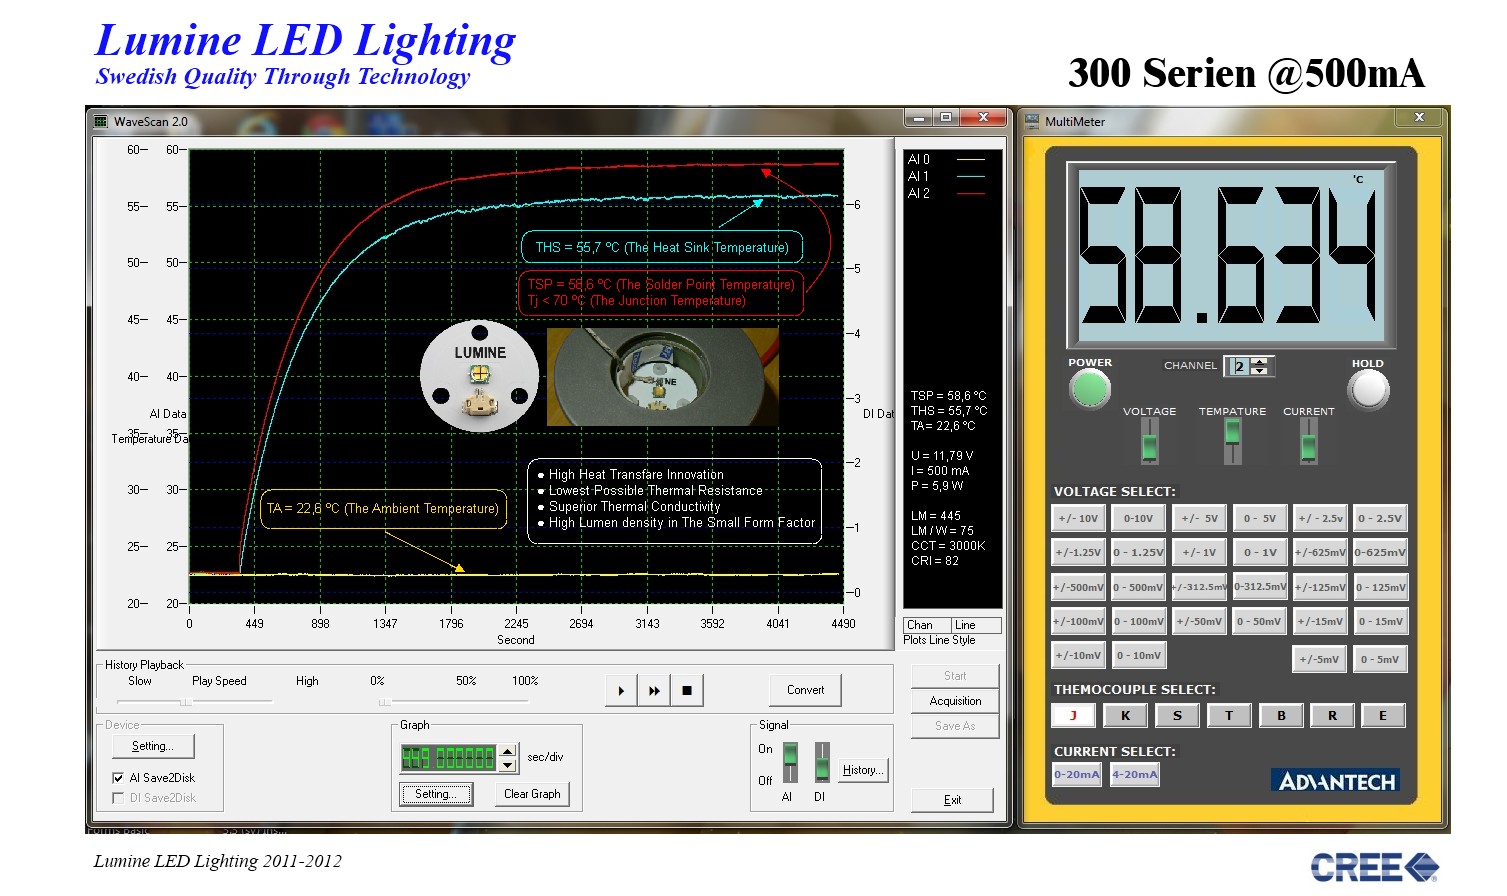Select the 0 - 5mV voltage range
Viewport: 1507px width, 896px height.
pyautogui.click(x=1380, y=659)
